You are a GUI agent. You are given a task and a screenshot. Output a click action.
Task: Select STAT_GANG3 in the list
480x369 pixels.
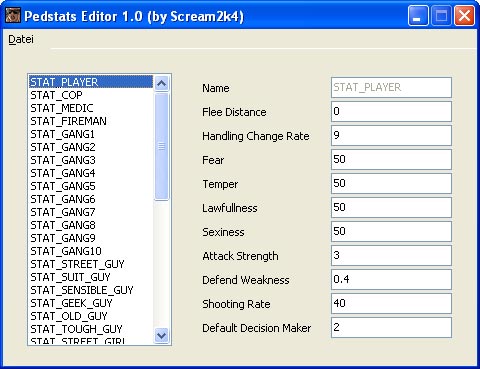(91, 160)
